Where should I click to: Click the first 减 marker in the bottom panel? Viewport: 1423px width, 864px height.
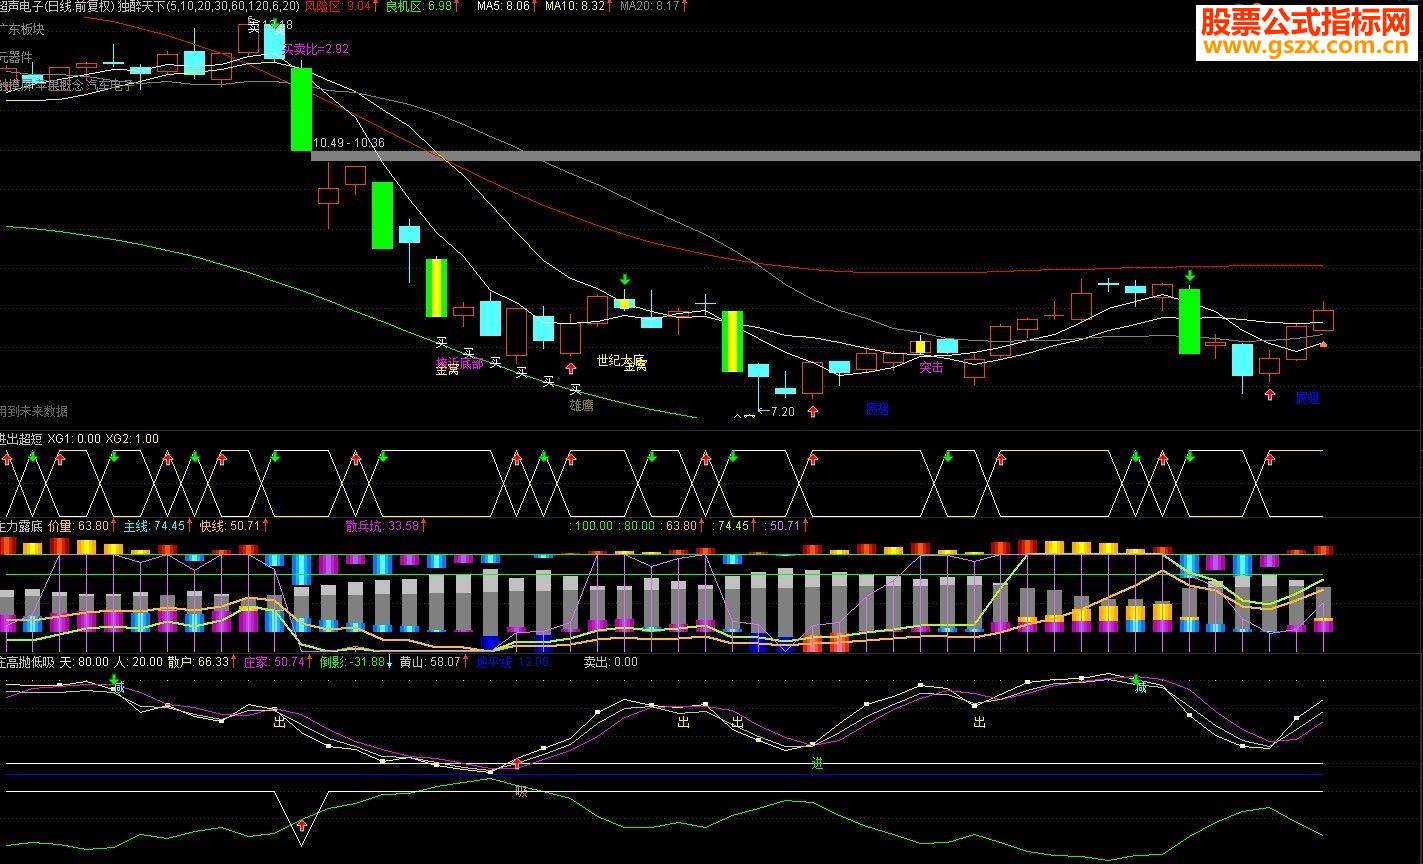tap(119, 688)
